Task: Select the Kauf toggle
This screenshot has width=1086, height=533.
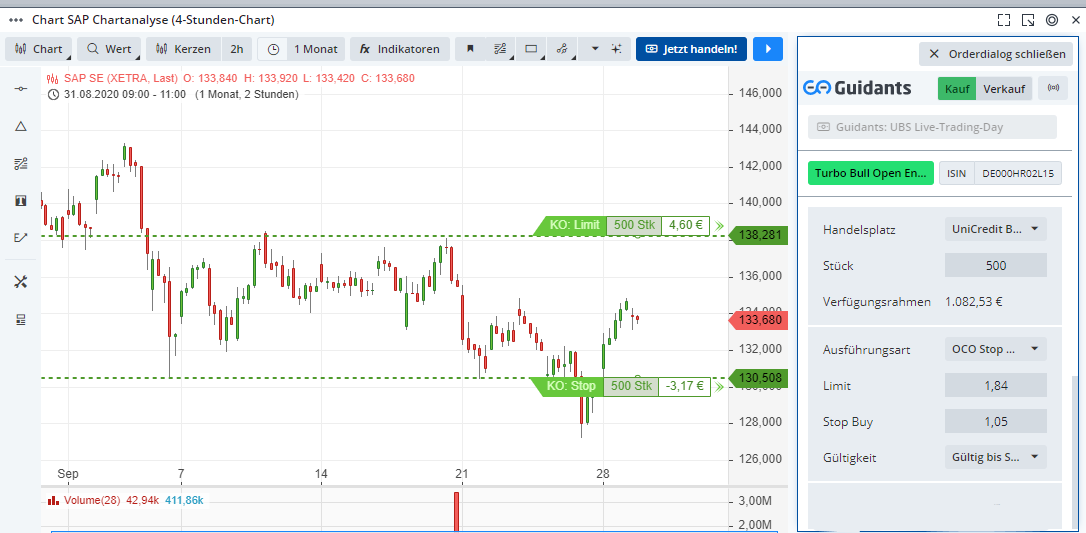Action: (x=956, y=89)
